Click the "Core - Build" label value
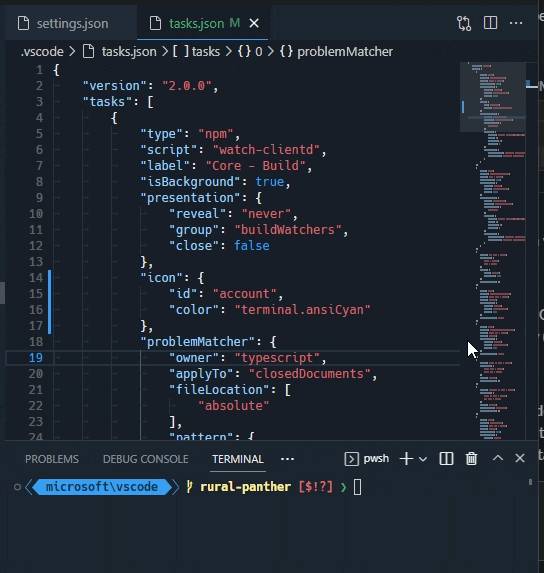Image resolution: width=544 pixels, height=573 pixels. pyautogui.click(x=256, y=166)
